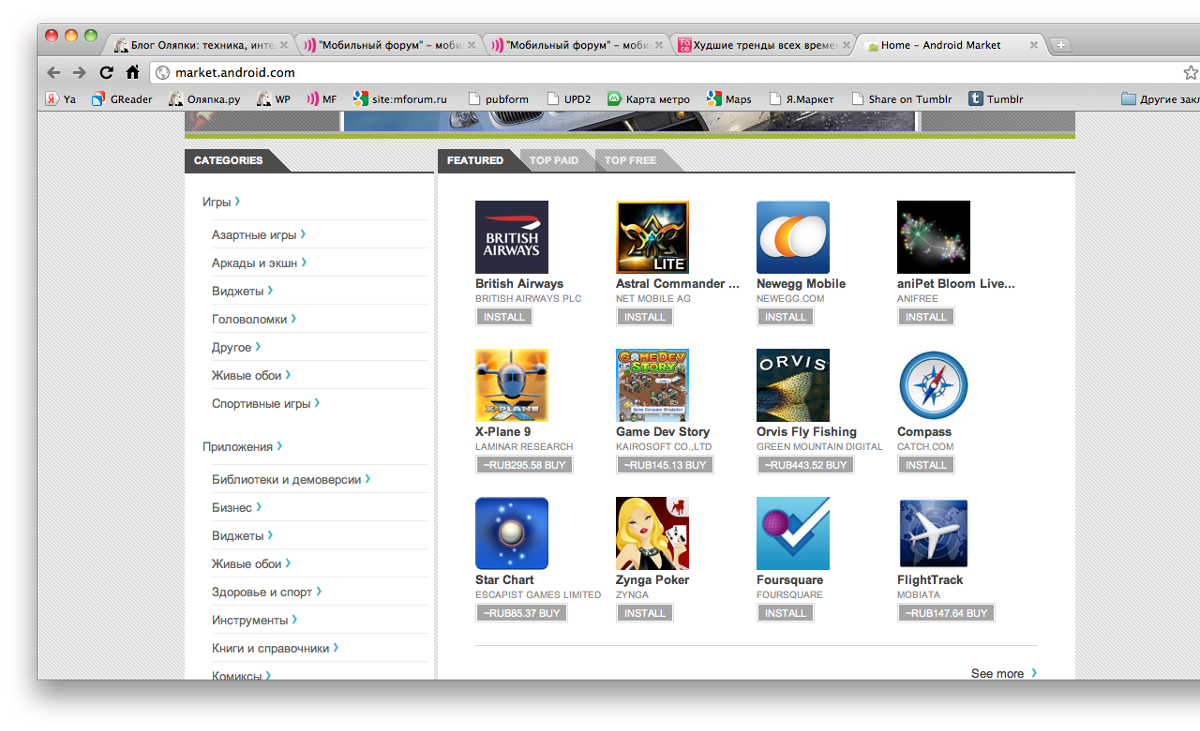Click the British Airways app icon

511,237
